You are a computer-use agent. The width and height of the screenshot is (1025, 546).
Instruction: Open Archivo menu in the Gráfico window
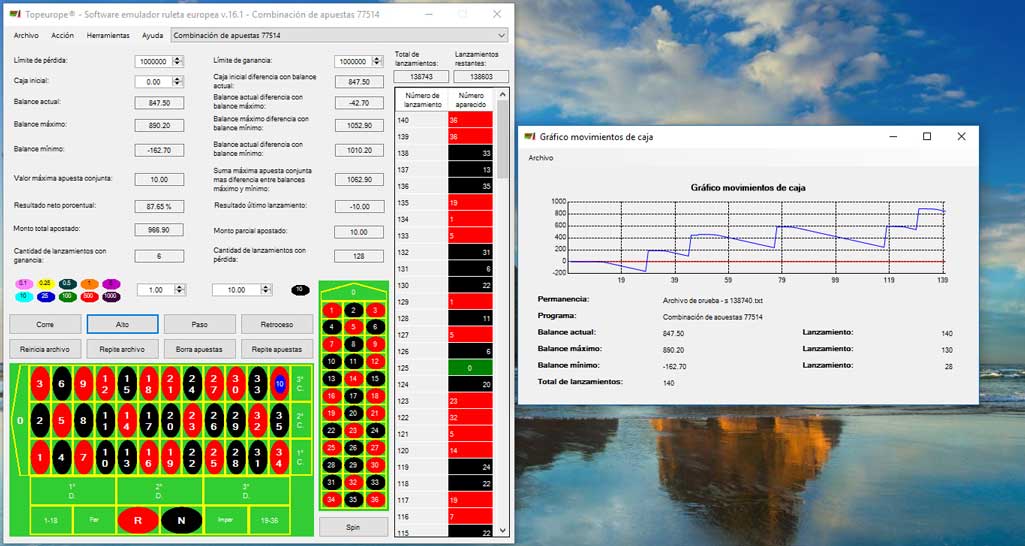(x=540, y=157)
